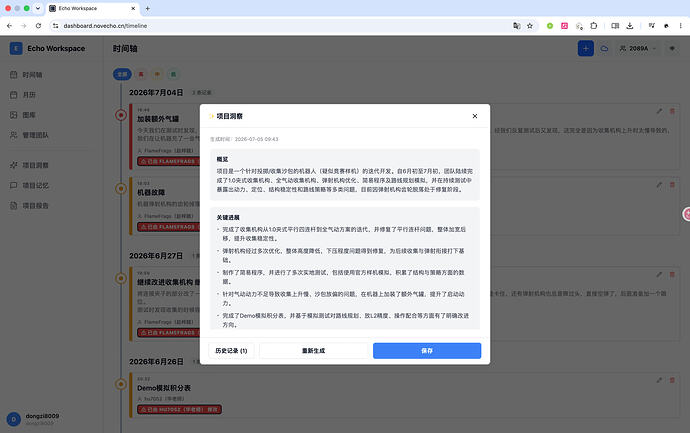Click timeline marker for Demo模拟积分表

point(121,384)
